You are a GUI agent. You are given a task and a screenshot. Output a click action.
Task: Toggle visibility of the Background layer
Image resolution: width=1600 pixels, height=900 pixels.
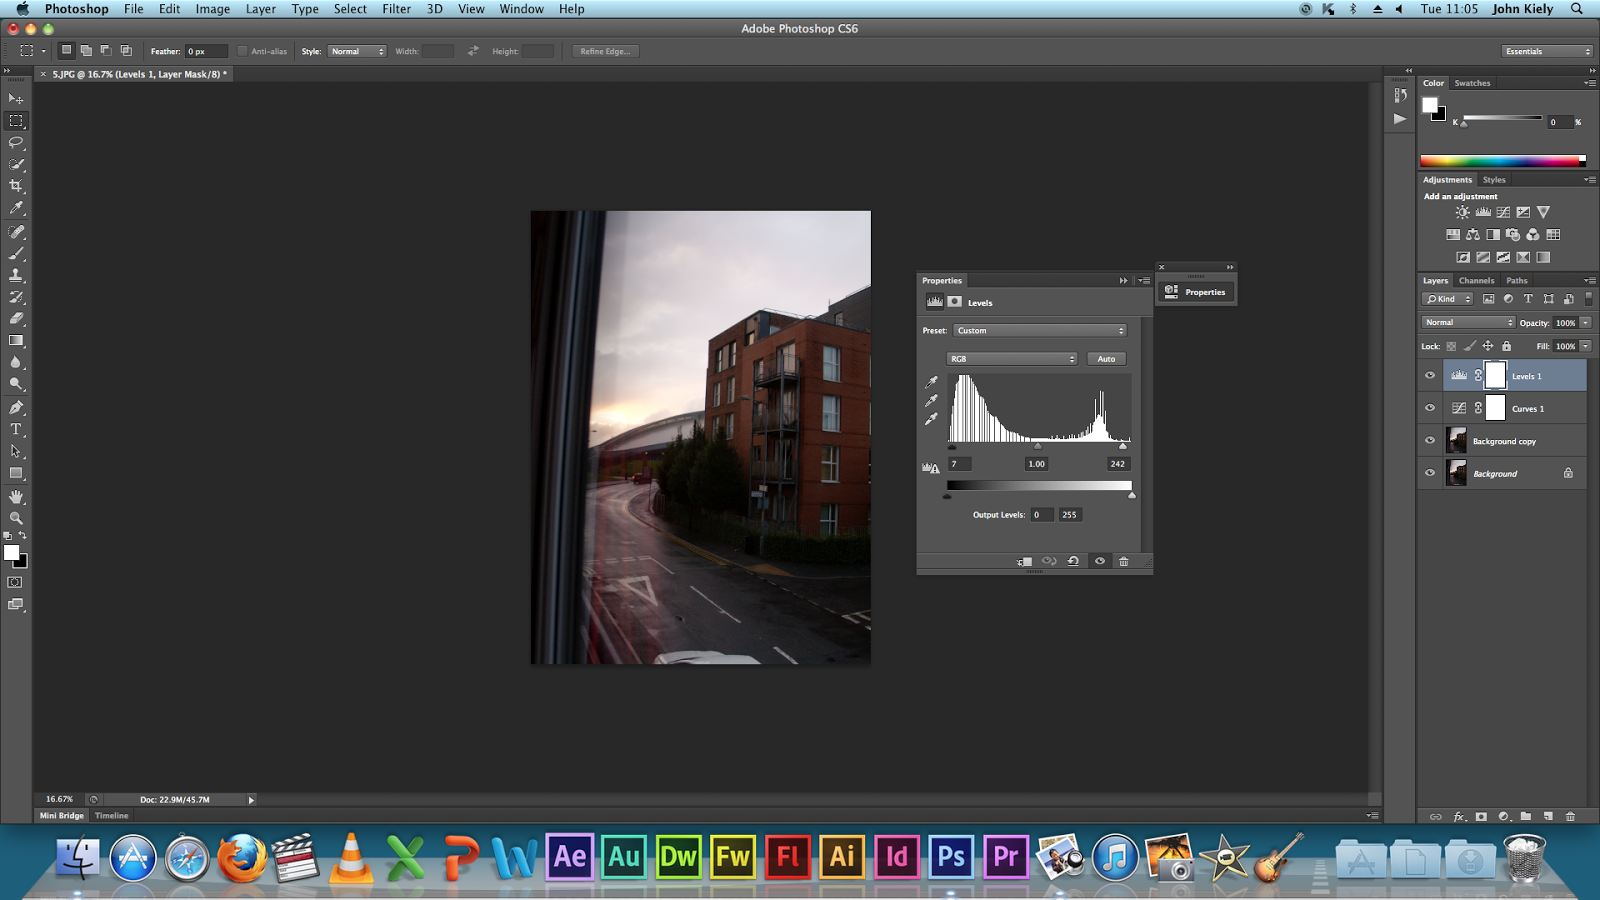point(1430,473)
